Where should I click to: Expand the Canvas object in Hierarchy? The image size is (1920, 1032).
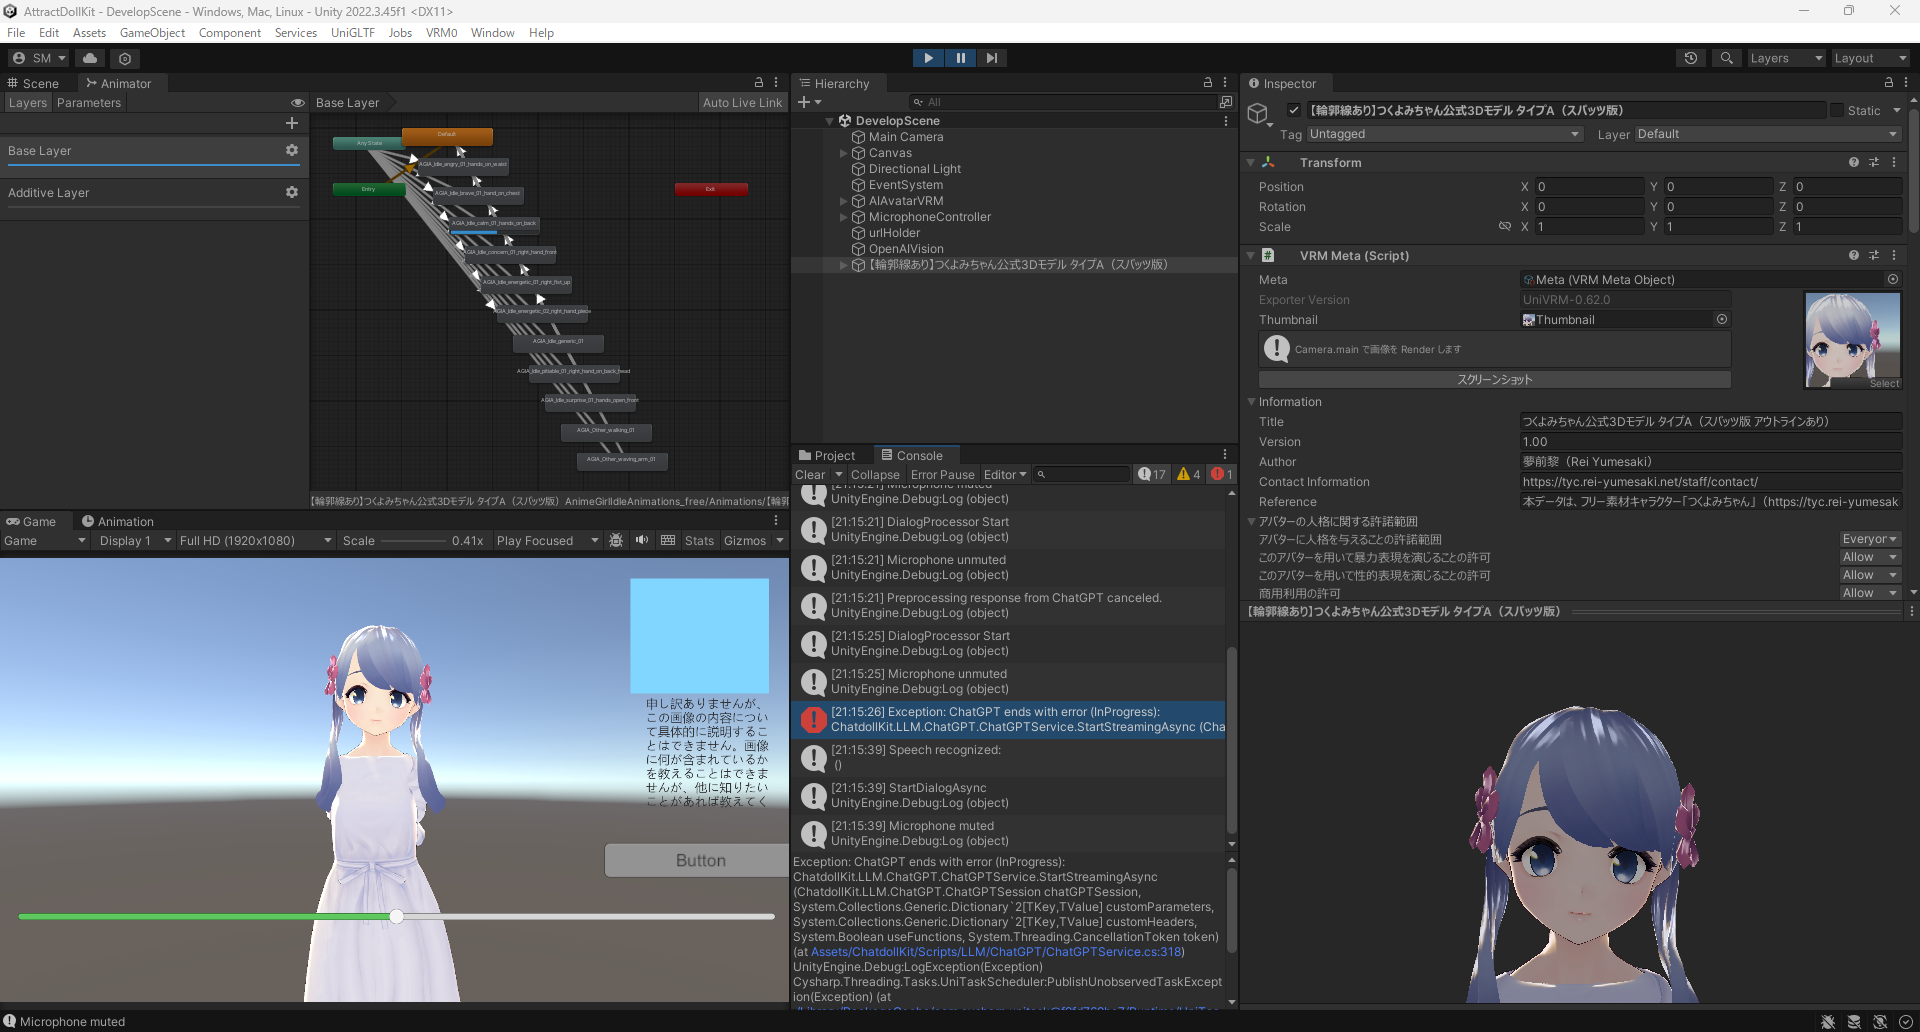coord(843,153)
